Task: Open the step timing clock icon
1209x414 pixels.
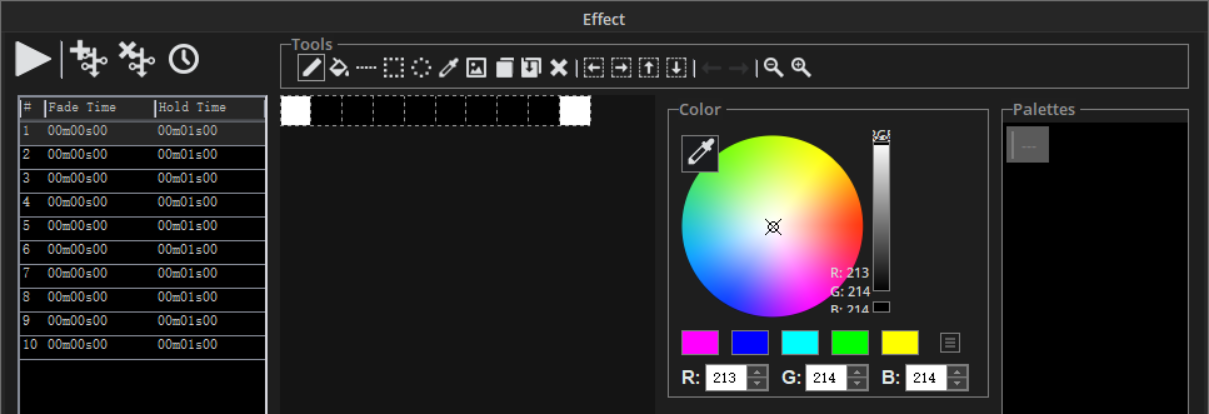Action: click(183, 59)
